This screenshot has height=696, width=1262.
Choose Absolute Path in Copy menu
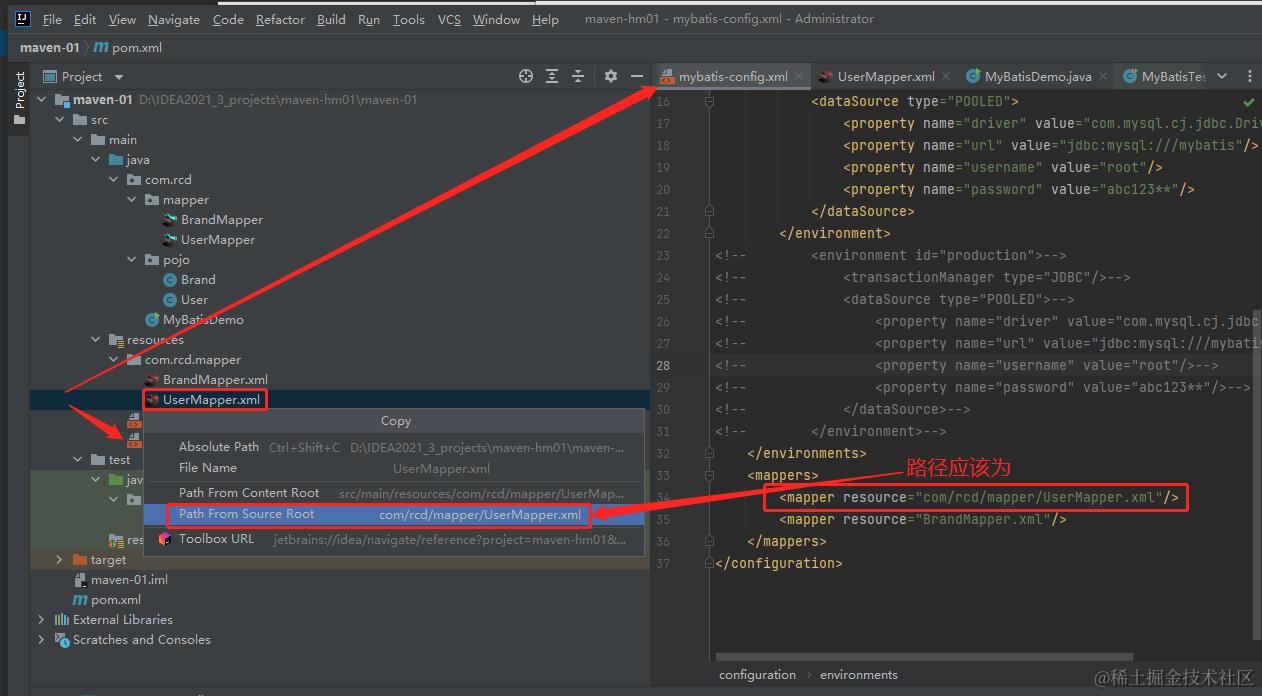tap(394, 447)
